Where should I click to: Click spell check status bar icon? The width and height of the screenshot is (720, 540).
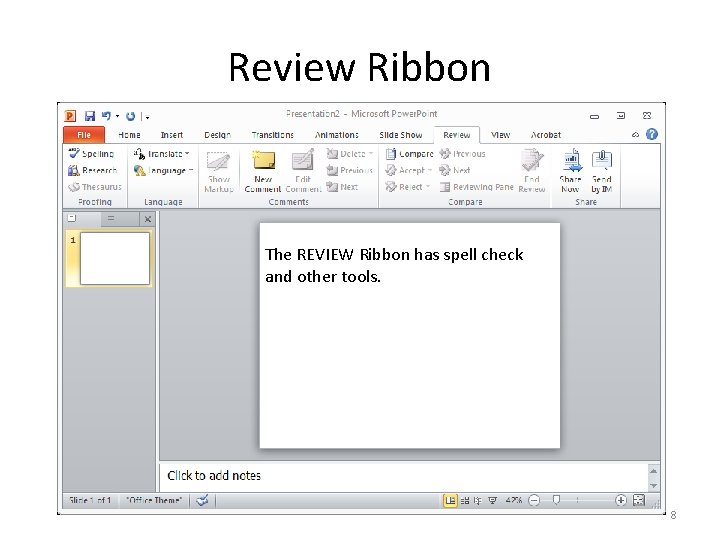(202, 500)
